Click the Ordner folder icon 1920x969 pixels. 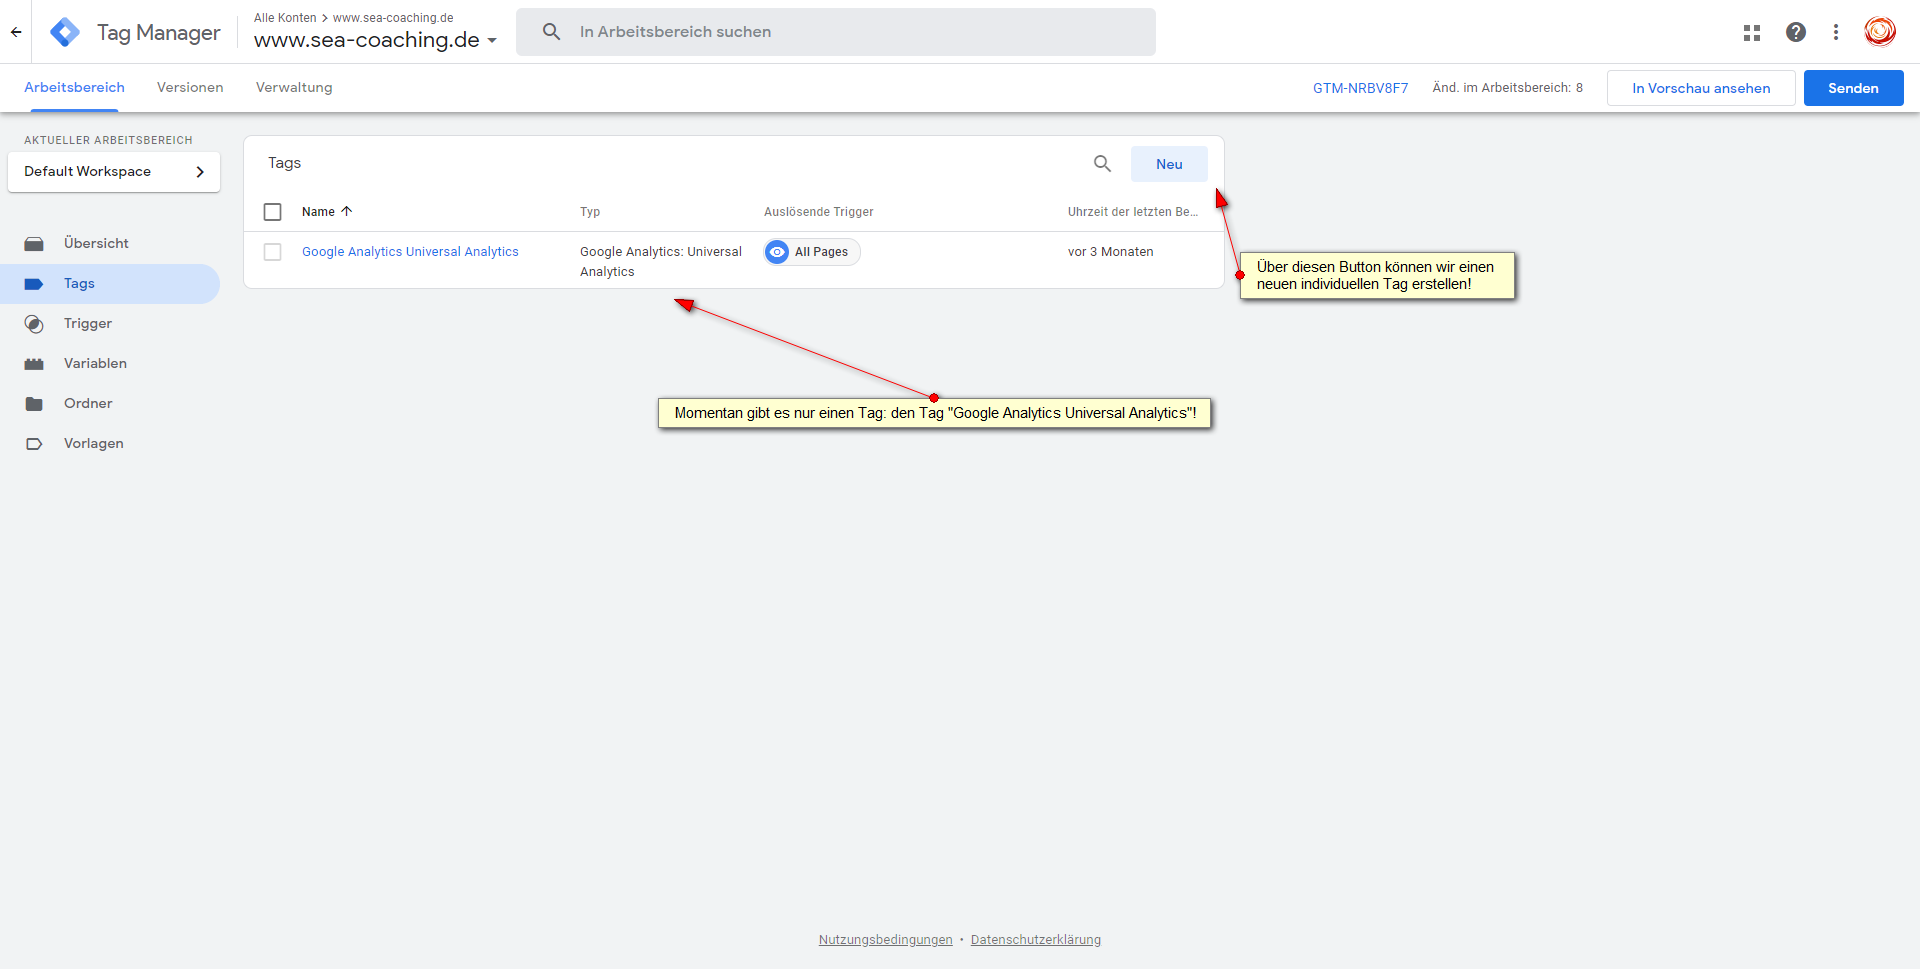click(x=34, y=404)
